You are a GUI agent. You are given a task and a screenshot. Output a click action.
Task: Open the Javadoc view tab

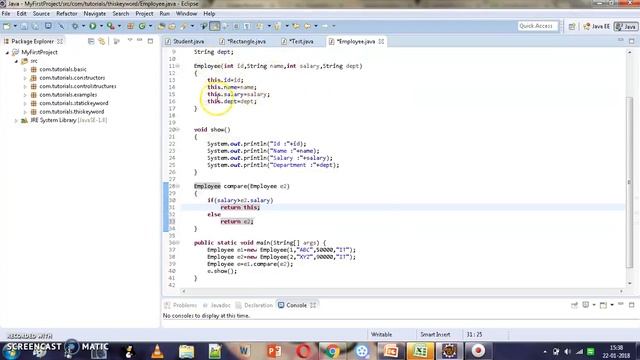pos(217,305)
